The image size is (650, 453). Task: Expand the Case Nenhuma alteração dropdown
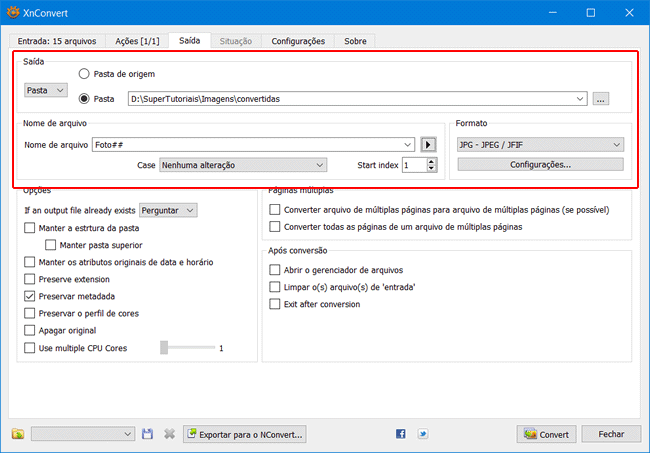click(x=243, y=164)
